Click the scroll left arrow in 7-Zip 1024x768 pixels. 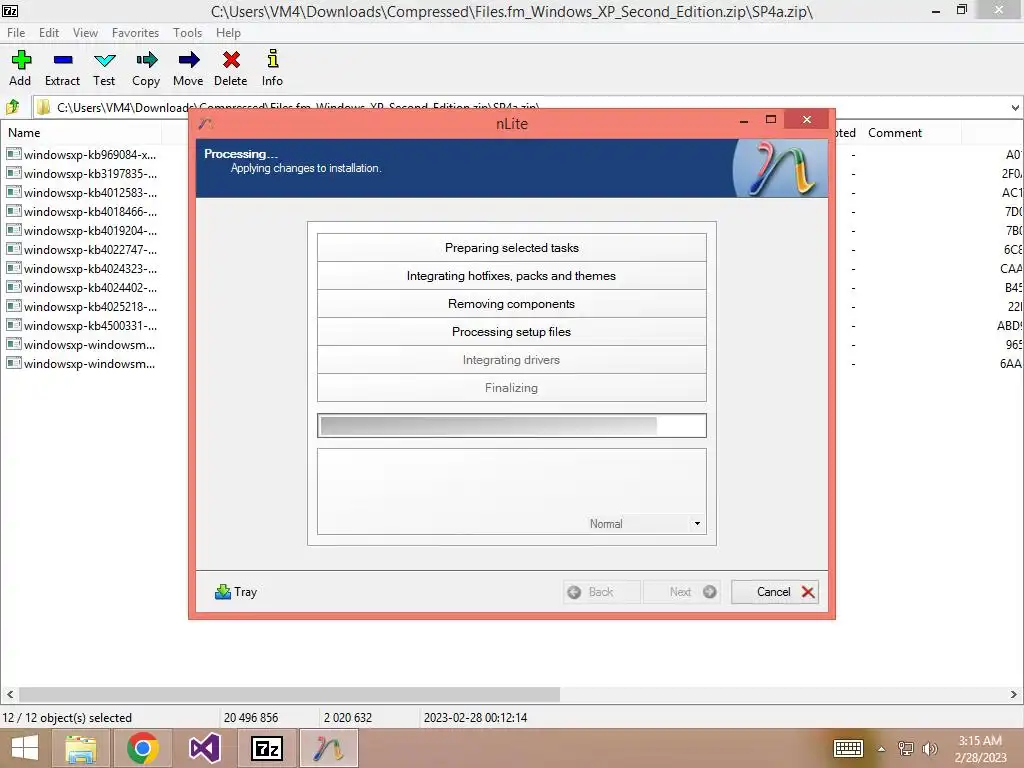(10, 694)
